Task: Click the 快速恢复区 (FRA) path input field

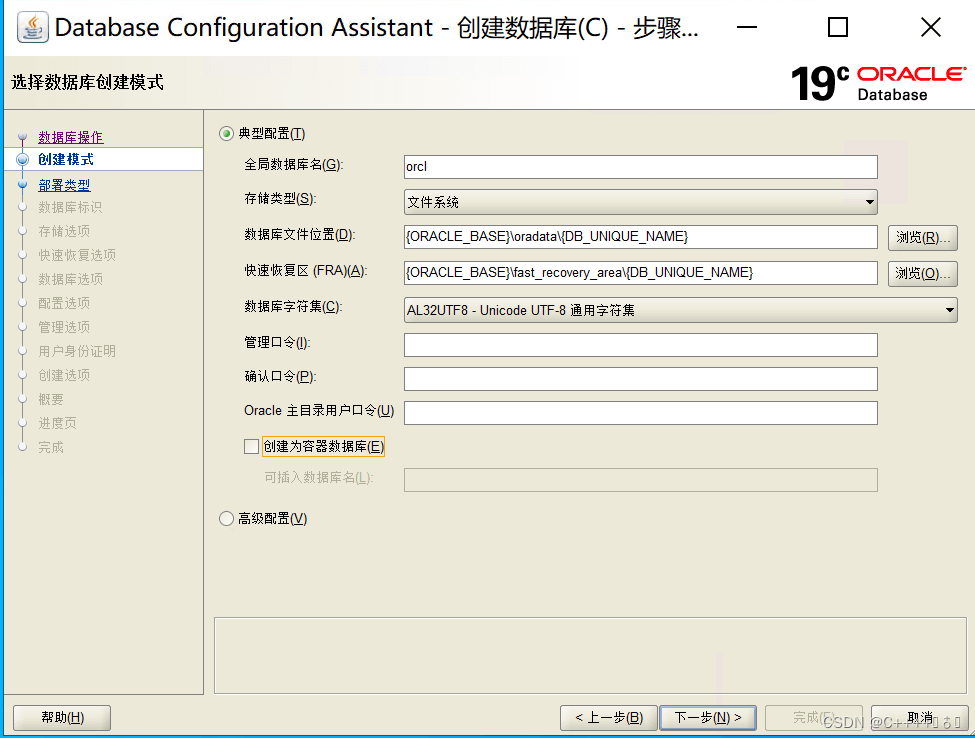Action: point(640,273)
